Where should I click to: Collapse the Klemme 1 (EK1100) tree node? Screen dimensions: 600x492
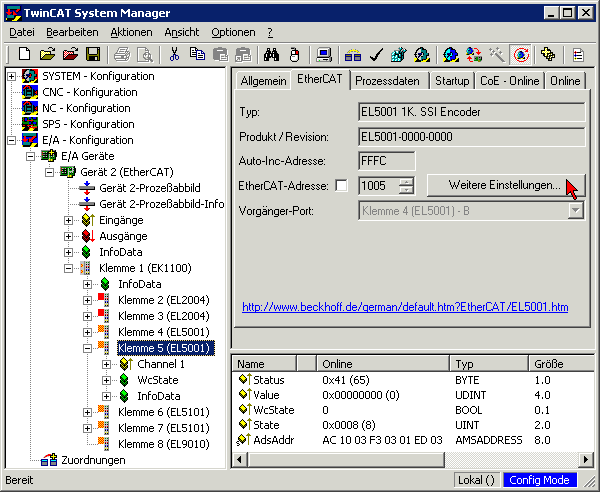tap(69, 268)
